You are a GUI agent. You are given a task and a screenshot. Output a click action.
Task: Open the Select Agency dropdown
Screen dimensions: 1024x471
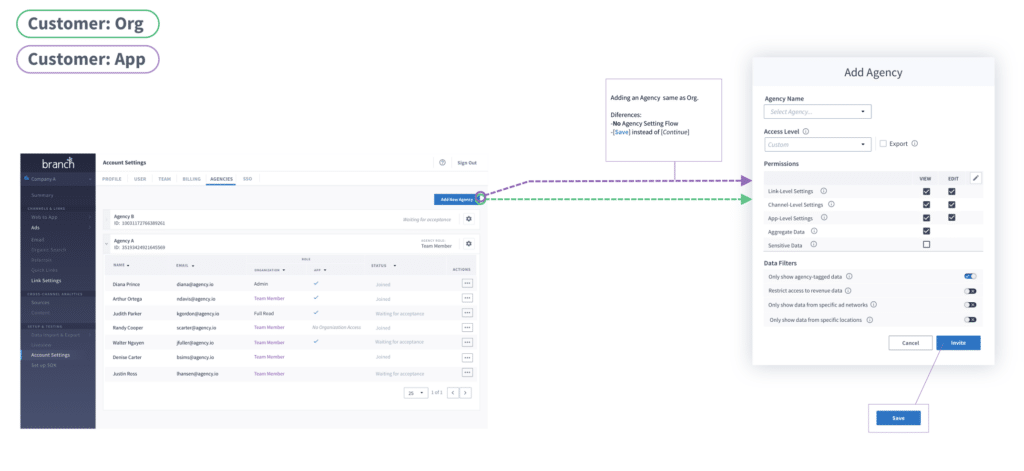(818, 112)
